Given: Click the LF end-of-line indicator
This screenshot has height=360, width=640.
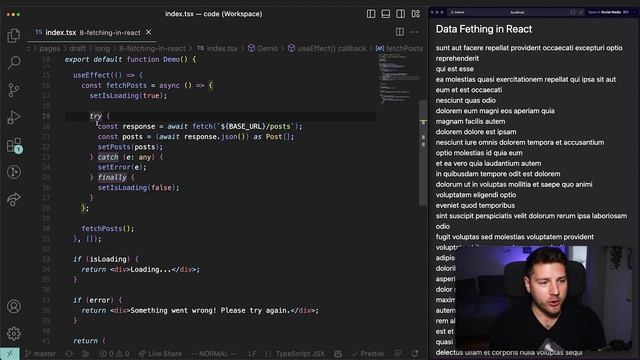Looking at the screenshot, I should point(252,353).
